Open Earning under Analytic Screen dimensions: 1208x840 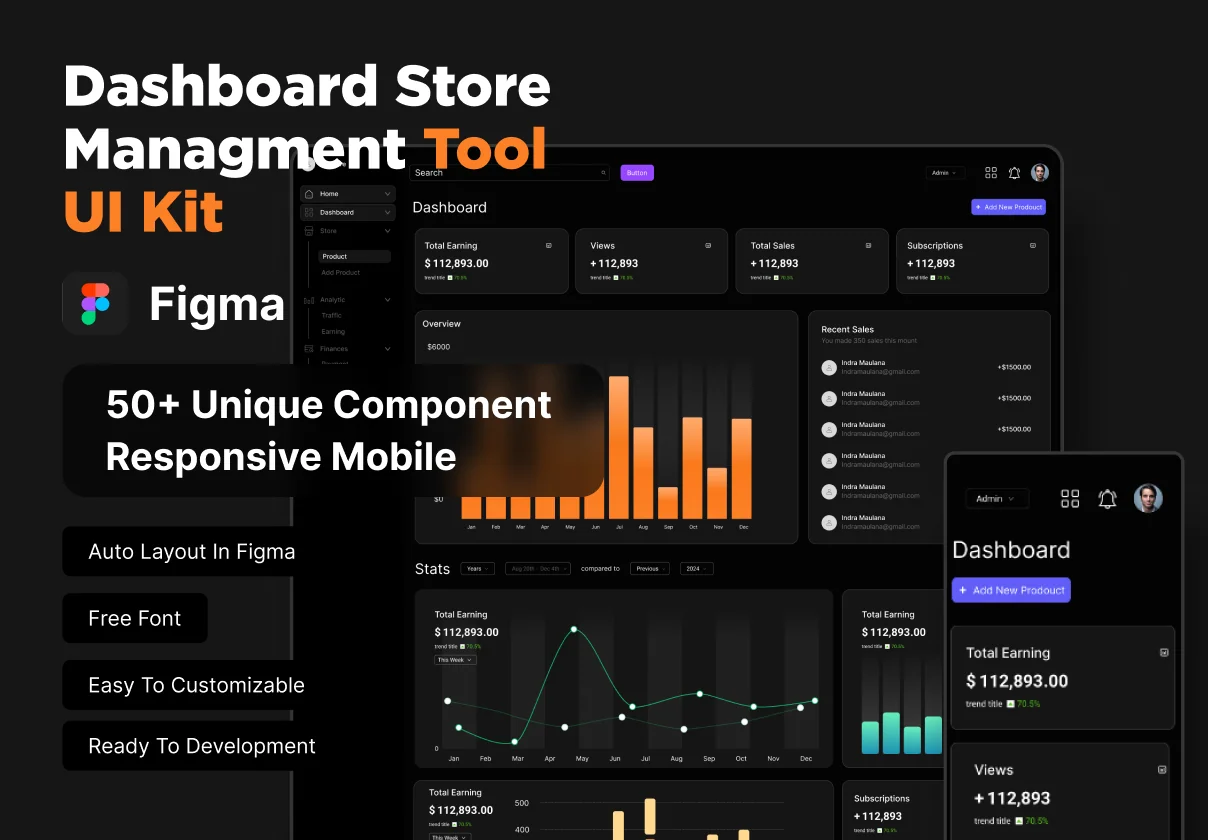(333, 332)
